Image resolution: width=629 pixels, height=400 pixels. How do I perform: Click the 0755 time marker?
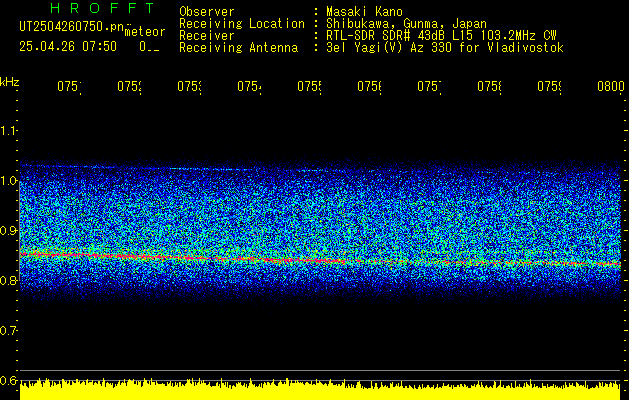[309, 86]
